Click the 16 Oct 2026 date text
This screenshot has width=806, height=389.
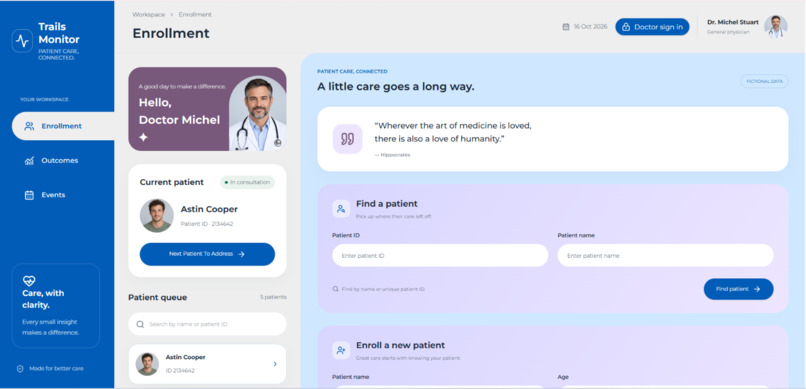(590, 27)
